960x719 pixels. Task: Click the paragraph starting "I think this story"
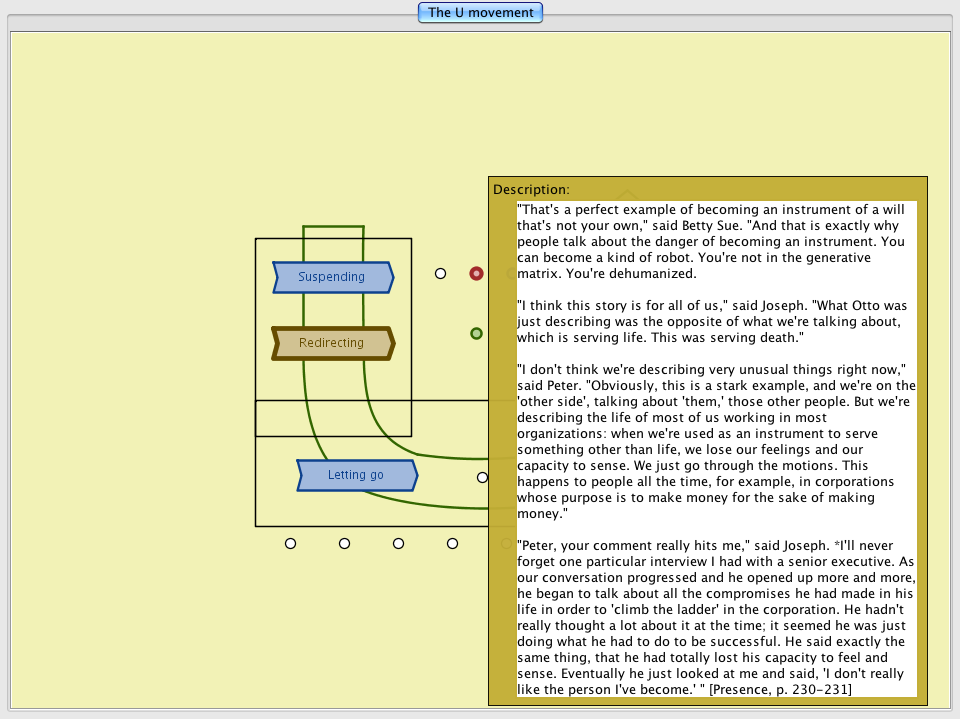pos(712,322)
